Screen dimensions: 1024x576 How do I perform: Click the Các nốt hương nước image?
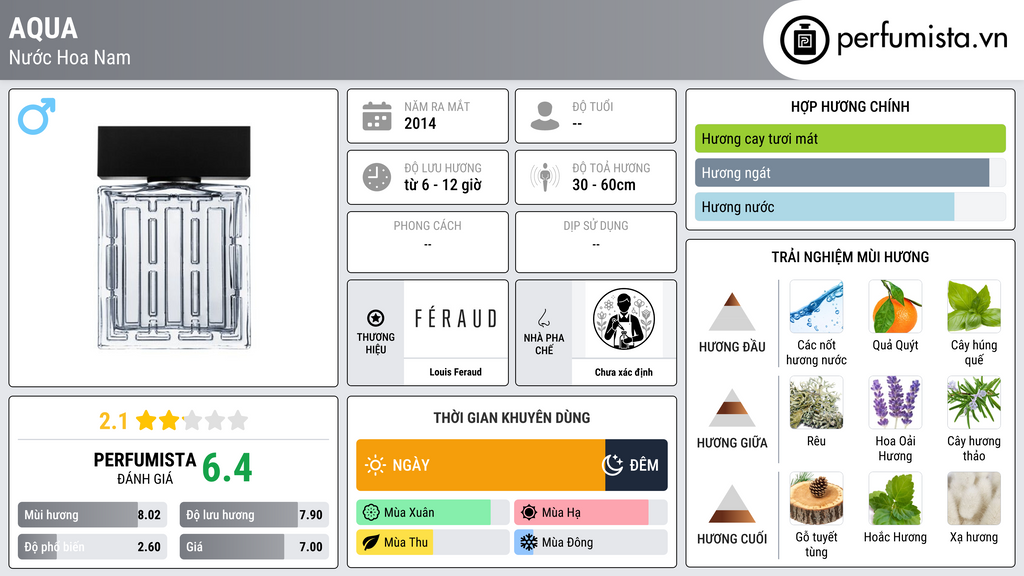click(816, 306)
